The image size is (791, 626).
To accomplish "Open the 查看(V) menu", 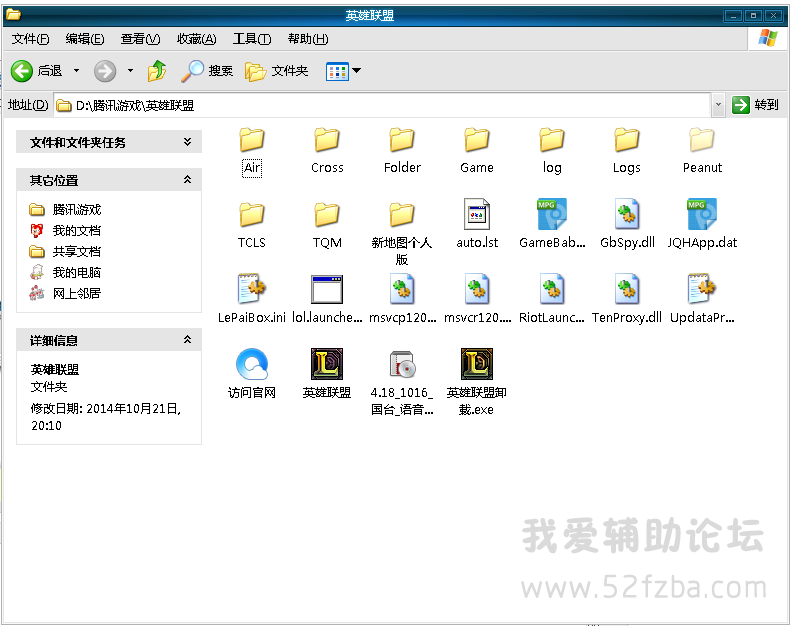I will click(x=140, y=39).
